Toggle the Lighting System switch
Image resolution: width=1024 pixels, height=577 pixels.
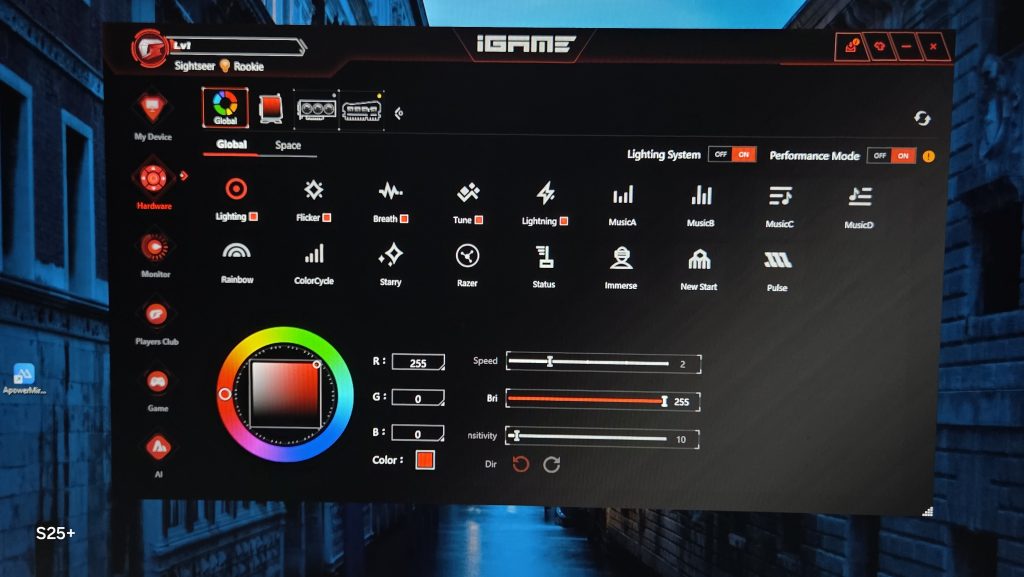click(732, 154)
